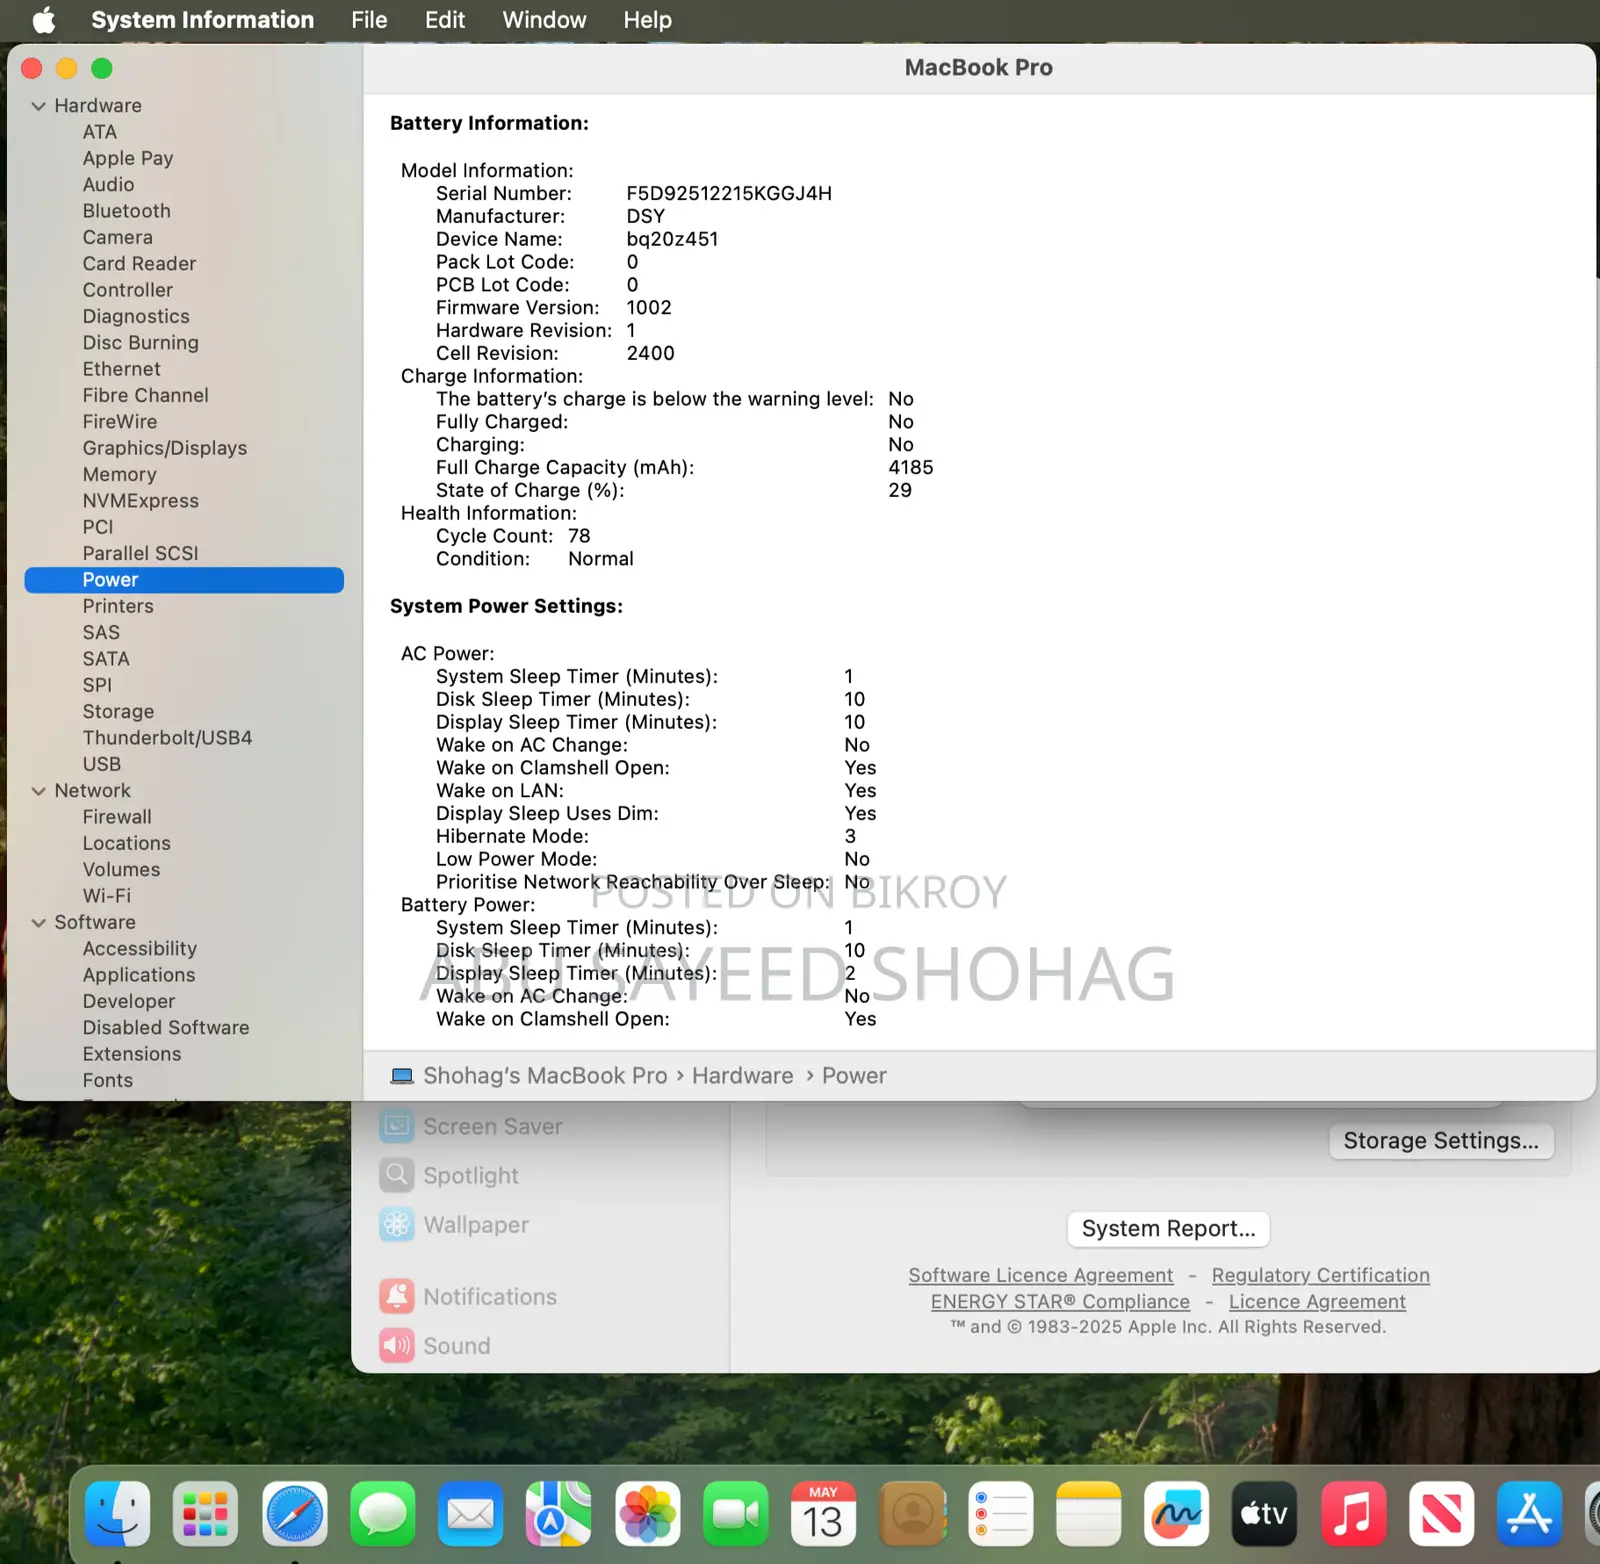Open Music app in the Dock
1600x1564 pixels.
(1353, 1514)
